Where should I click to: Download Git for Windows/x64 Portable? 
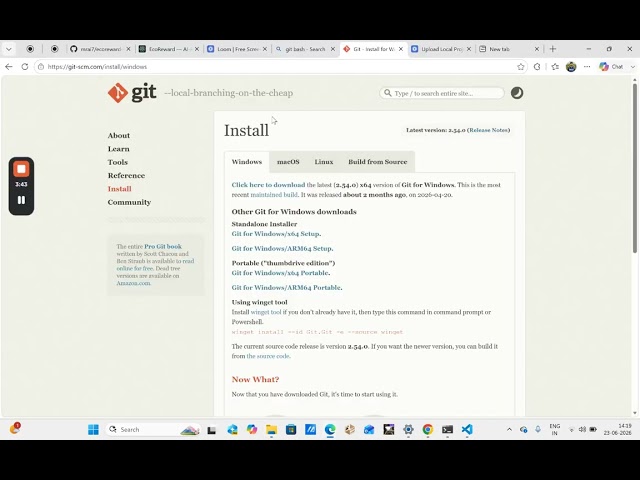280,273
